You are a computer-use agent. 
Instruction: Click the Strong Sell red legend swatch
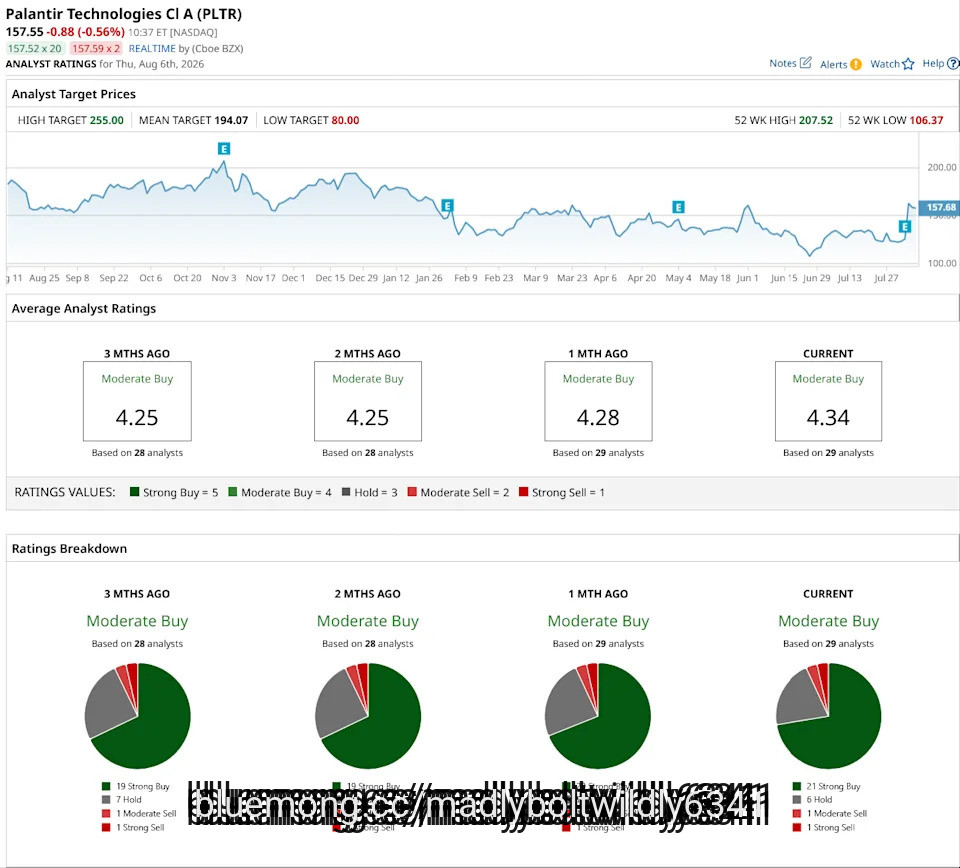point(523,492)
